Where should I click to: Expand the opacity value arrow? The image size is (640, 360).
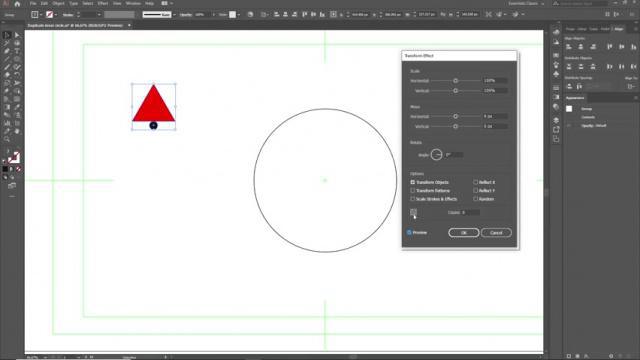click(x=213, y=15)
